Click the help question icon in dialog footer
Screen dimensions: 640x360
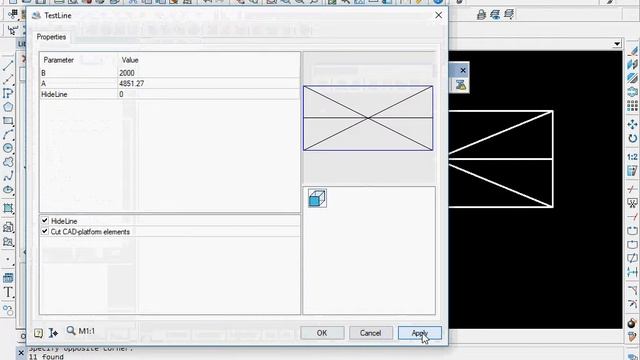[x=38, y=333]
